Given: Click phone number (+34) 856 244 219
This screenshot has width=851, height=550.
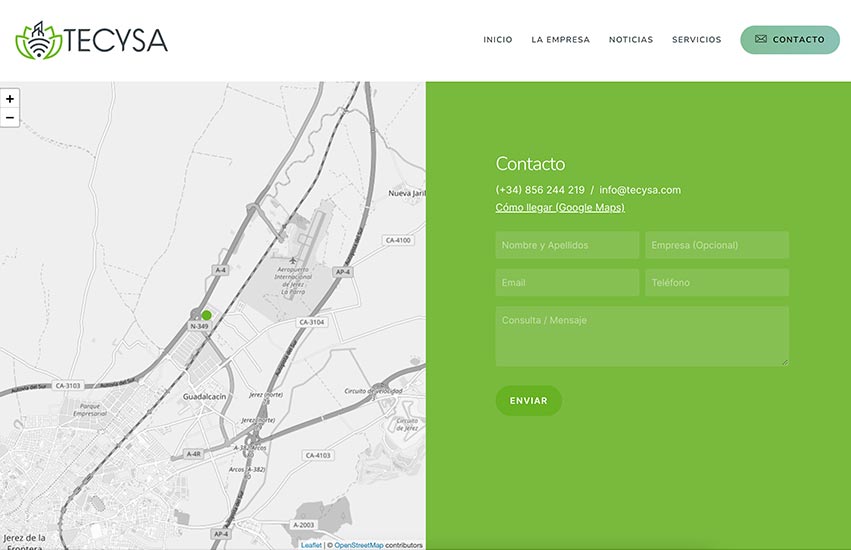Looking at the screenshot, I should click(x=540, y=190).
